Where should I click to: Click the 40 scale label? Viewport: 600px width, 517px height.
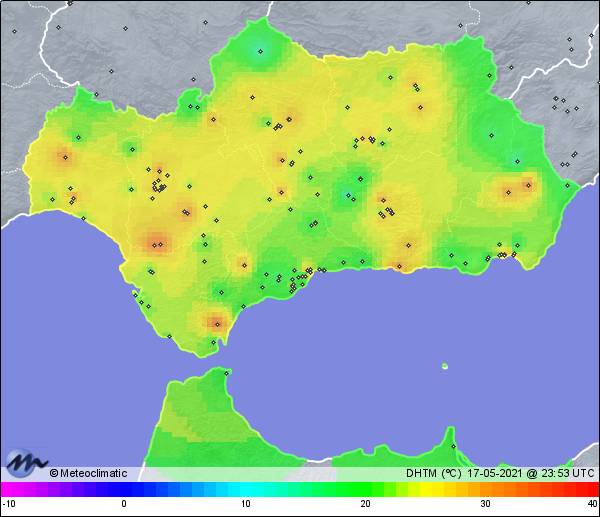pos(593,504)
